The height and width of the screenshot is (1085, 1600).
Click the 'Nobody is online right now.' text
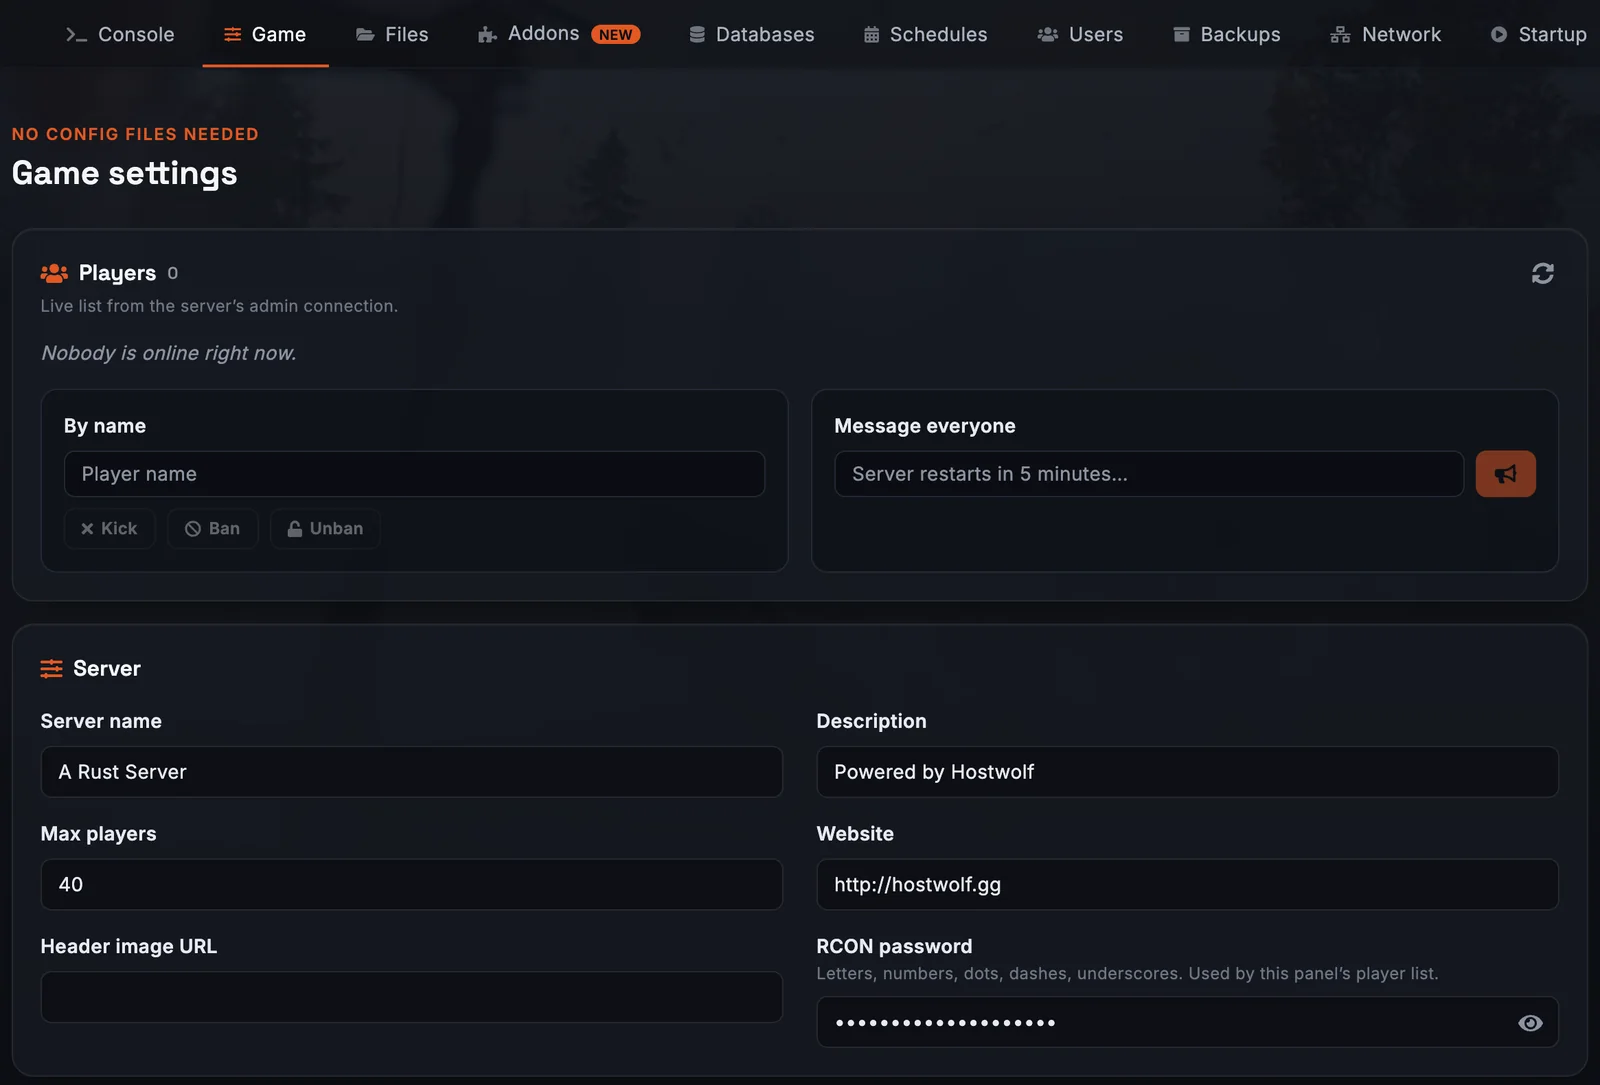click(x=169, y=353)
